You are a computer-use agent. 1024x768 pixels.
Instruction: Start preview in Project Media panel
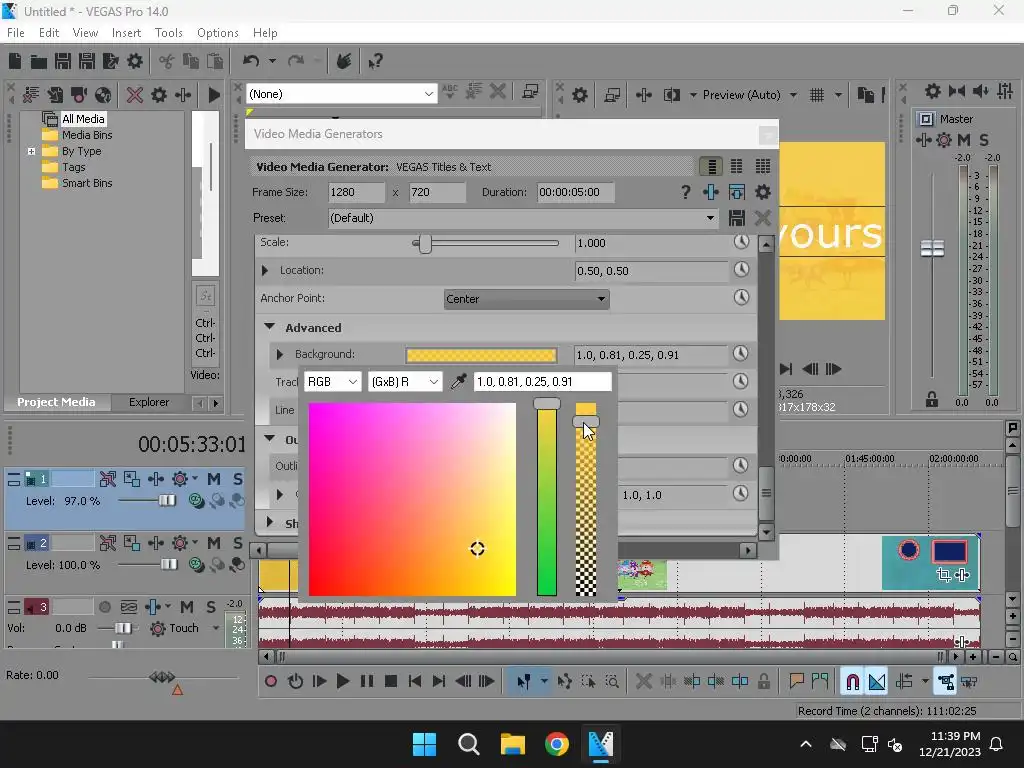point(214,95)
